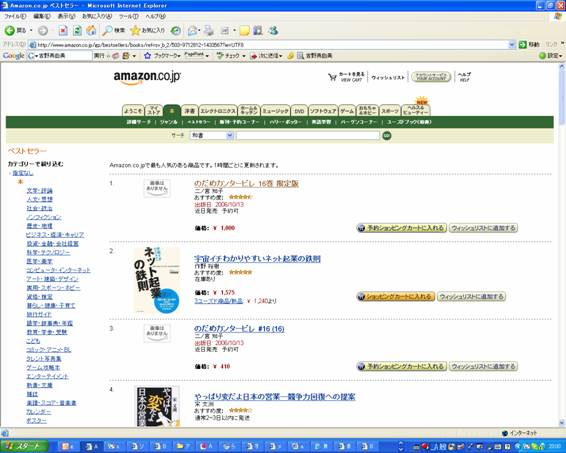Switch to the Electronics store tab
566x453 pixels.
tap(218, 111)
